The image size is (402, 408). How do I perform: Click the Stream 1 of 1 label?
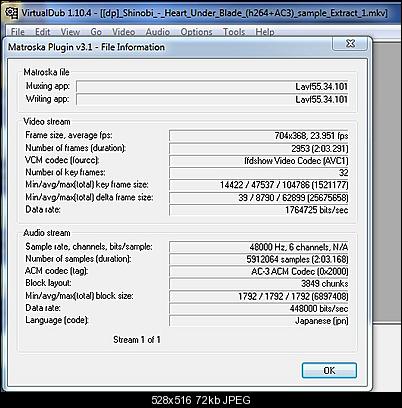137,340
